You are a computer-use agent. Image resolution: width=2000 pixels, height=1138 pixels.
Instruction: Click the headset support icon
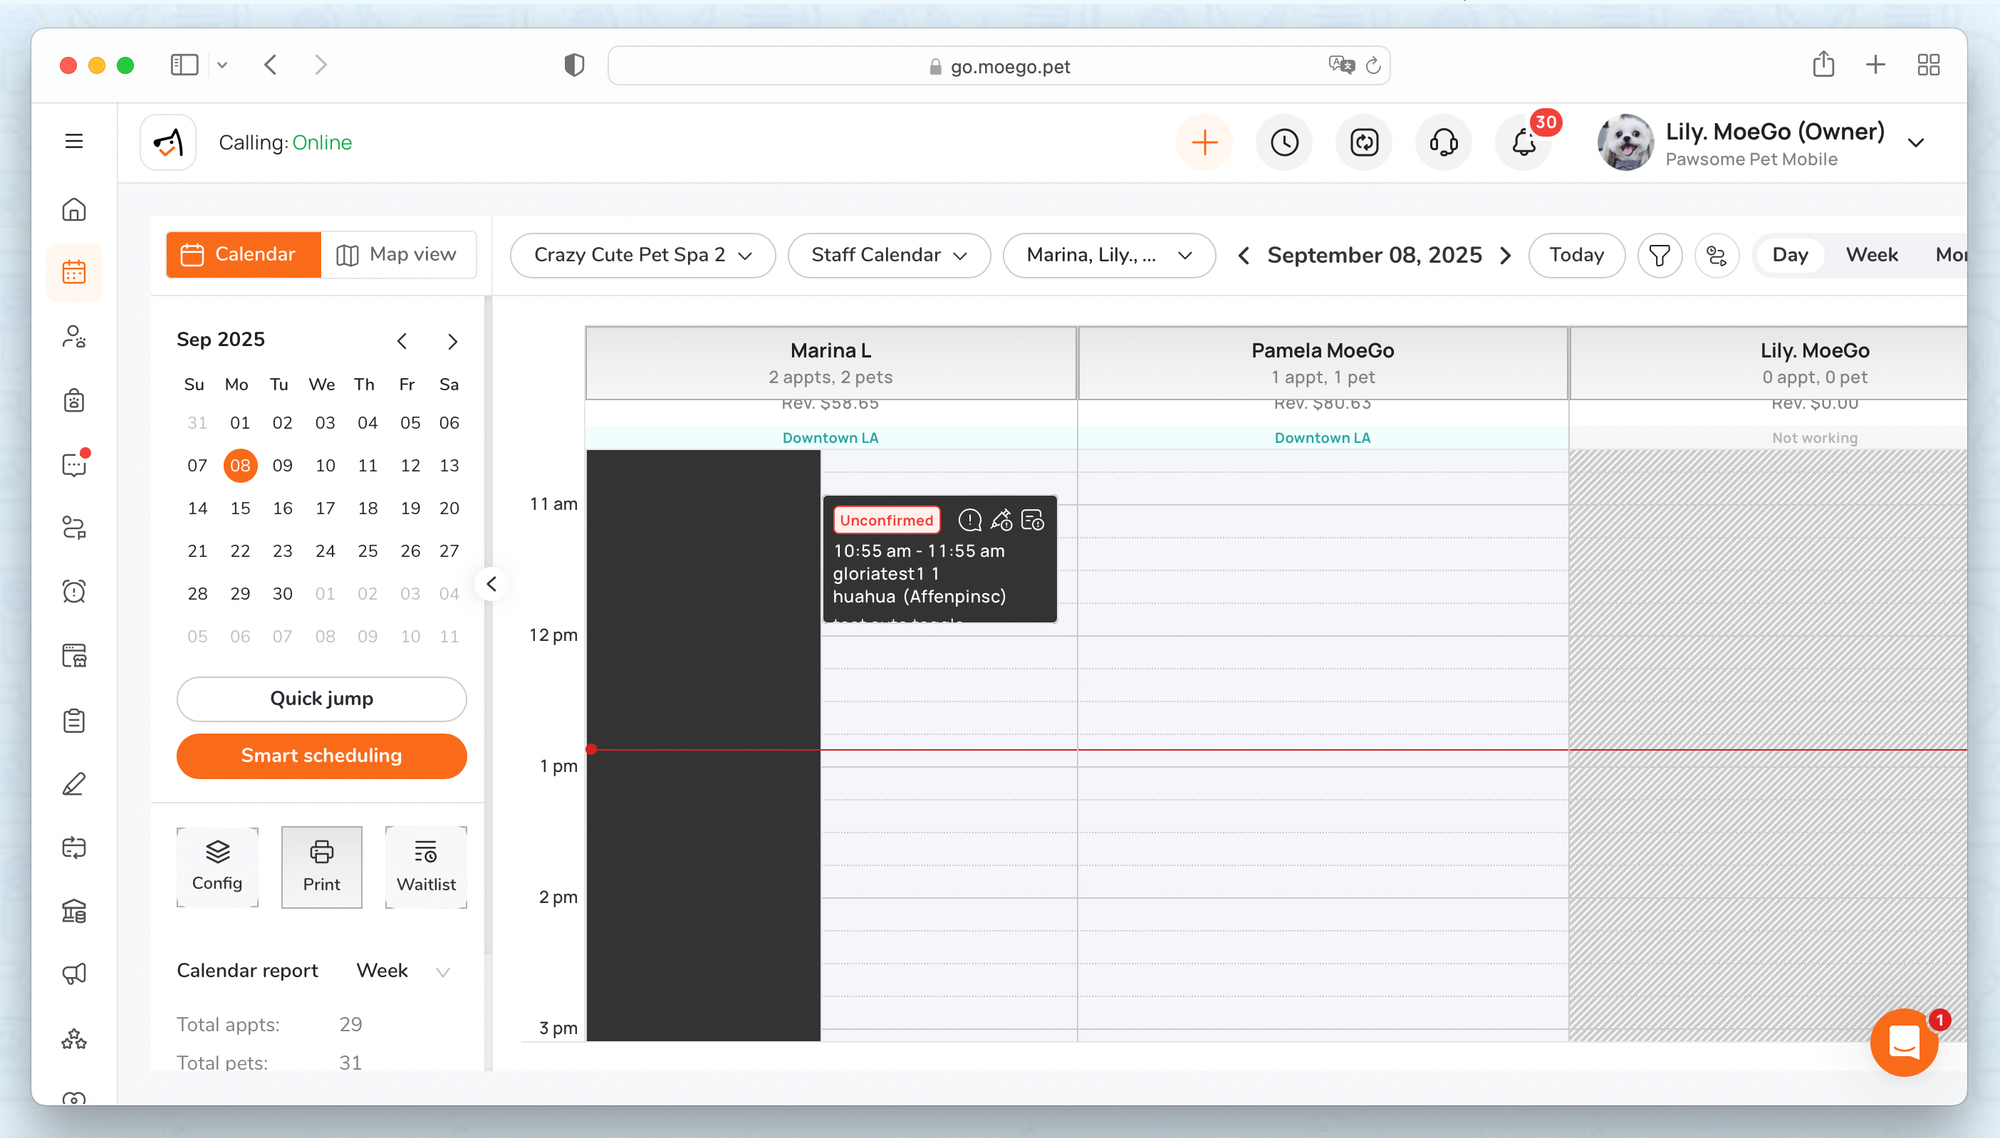[1443, 143]
